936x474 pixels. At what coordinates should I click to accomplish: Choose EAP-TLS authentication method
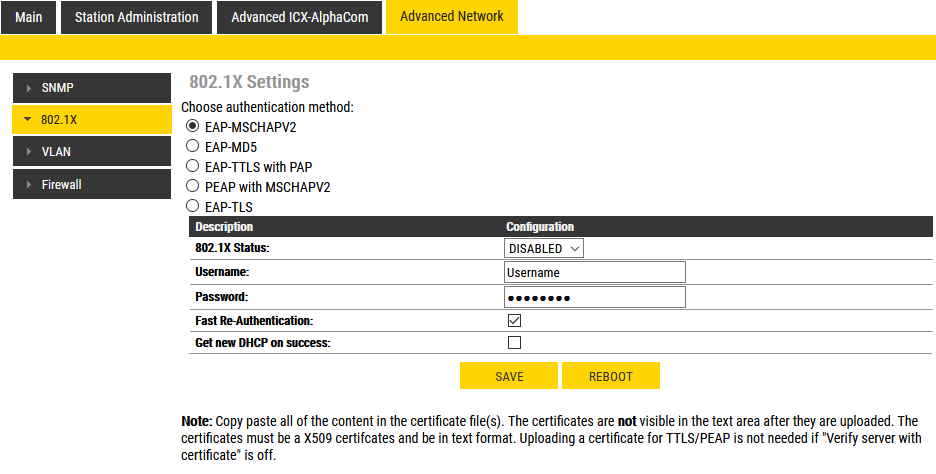(193, 206)
